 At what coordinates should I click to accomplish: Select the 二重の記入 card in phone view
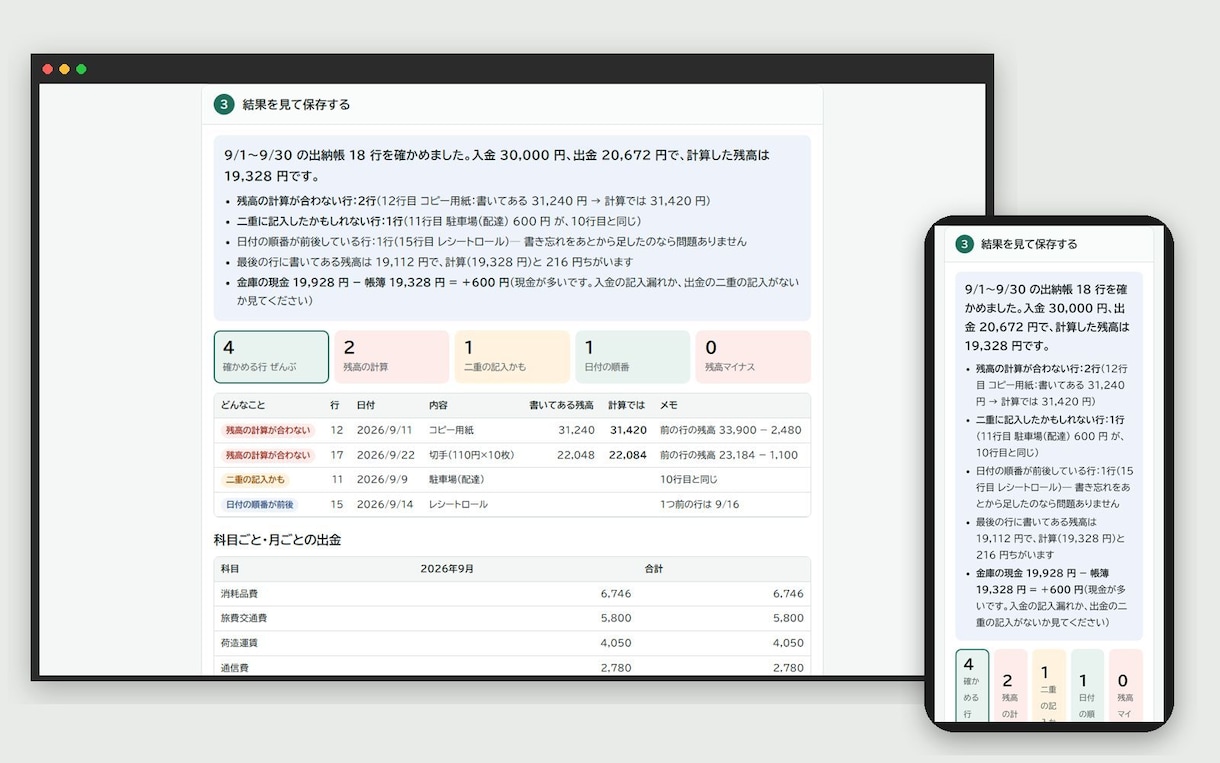point(1049,686)
